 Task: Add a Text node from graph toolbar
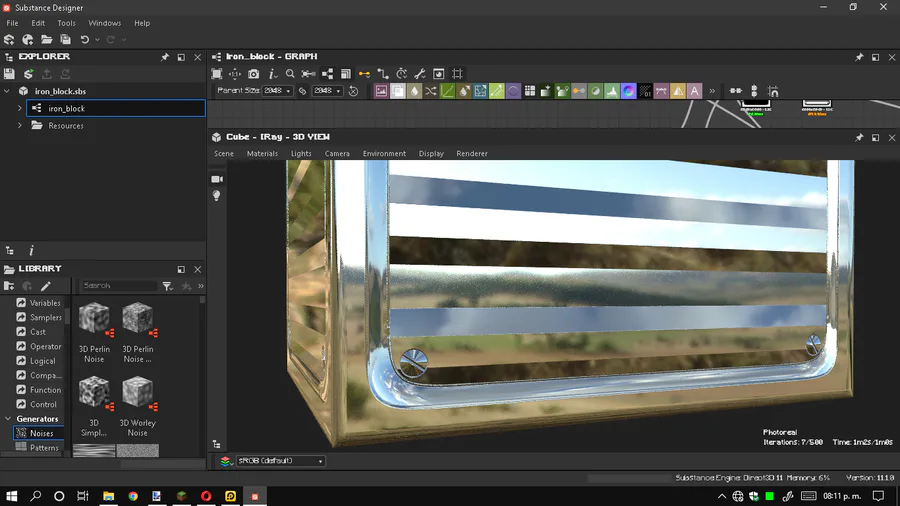[694, 91]
